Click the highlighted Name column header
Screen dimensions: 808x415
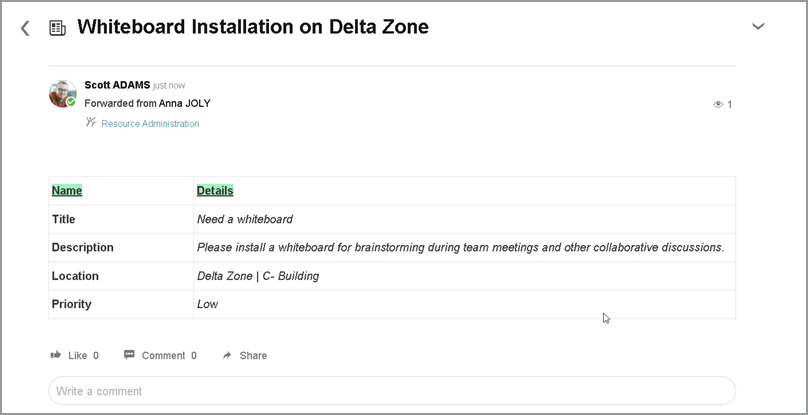[x=67, y=191]
